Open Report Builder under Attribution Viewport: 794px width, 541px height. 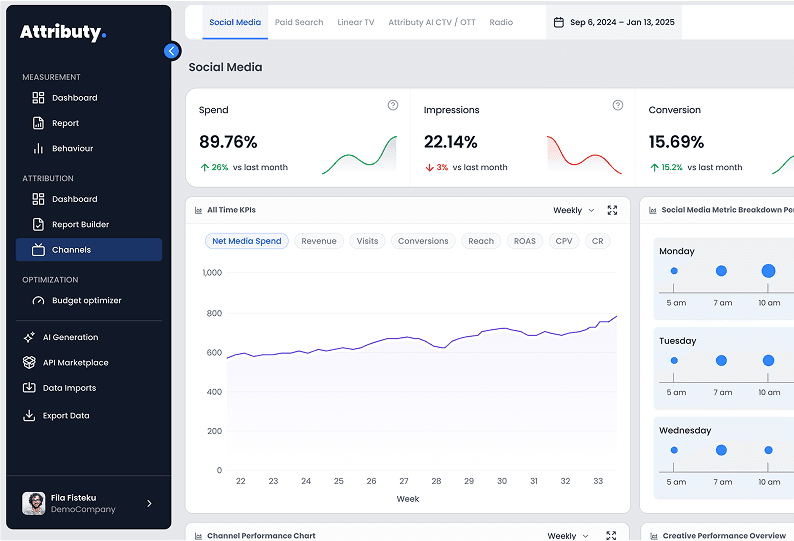coord(80,225)
